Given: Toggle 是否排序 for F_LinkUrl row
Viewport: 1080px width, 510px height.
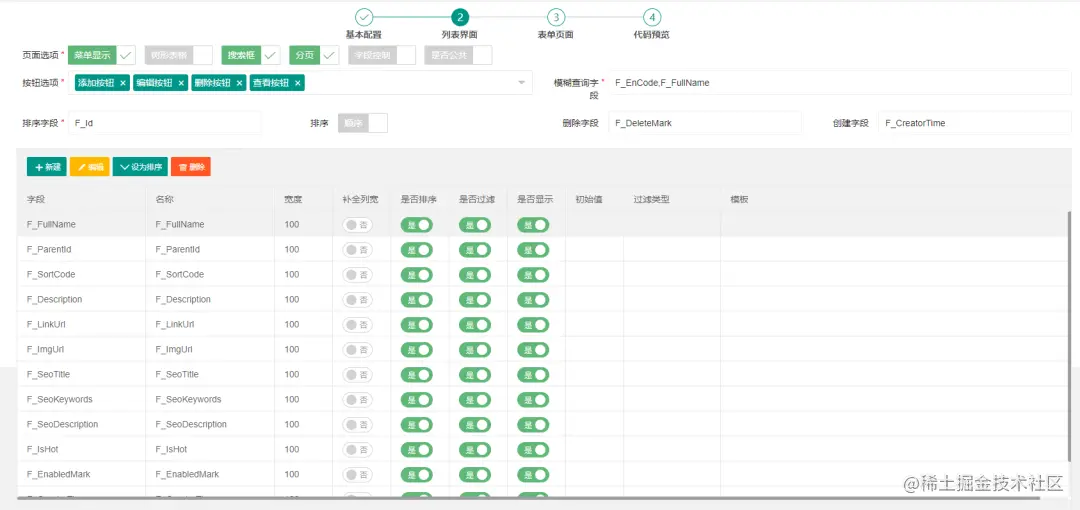Looking at the screenshot, I should coord(417,324).
